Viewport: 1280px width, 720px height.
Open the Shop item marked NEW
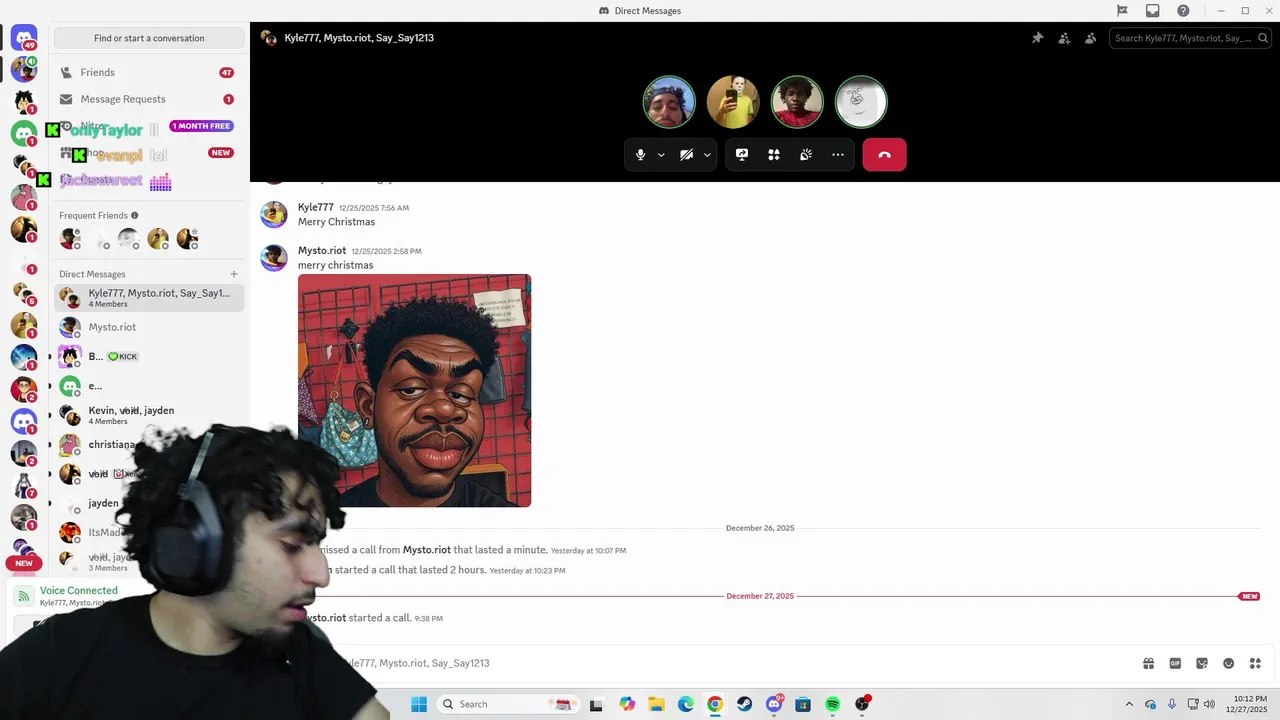(x=149, y=153)
